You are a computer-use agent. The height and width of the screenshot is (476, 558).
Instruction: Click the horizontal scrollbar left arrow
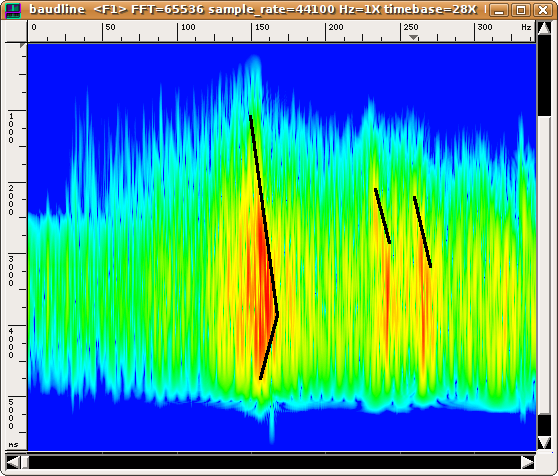tap(13, 462)
